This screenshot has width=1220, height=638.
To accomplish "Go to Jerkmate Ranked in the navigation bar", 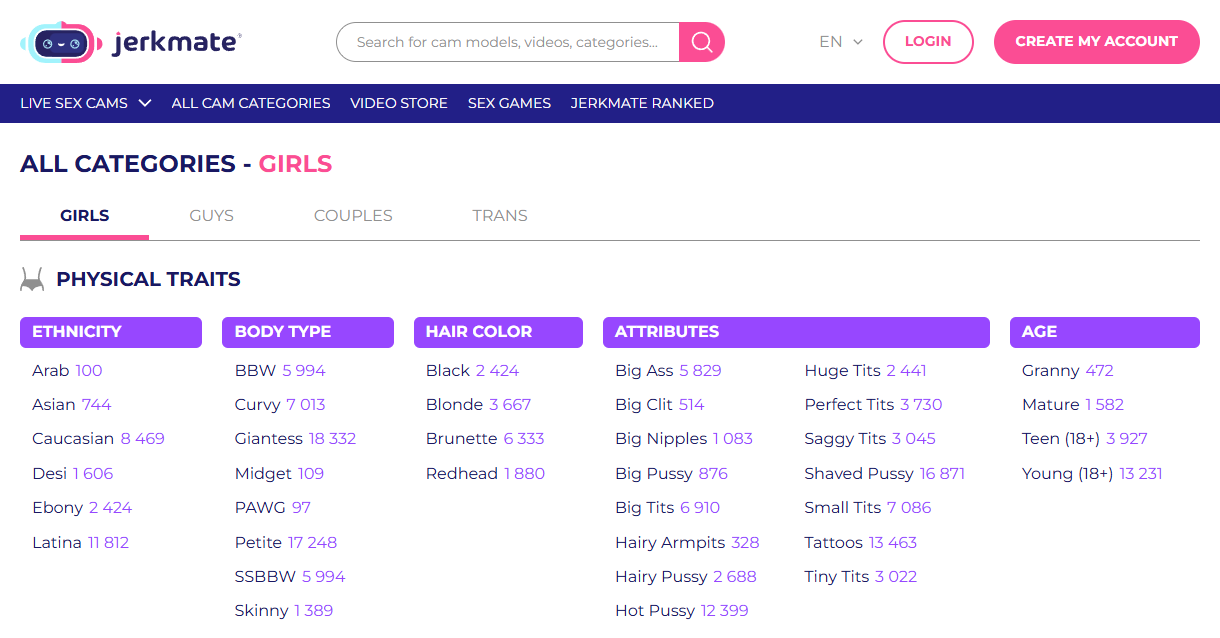I will pos(641,103).
